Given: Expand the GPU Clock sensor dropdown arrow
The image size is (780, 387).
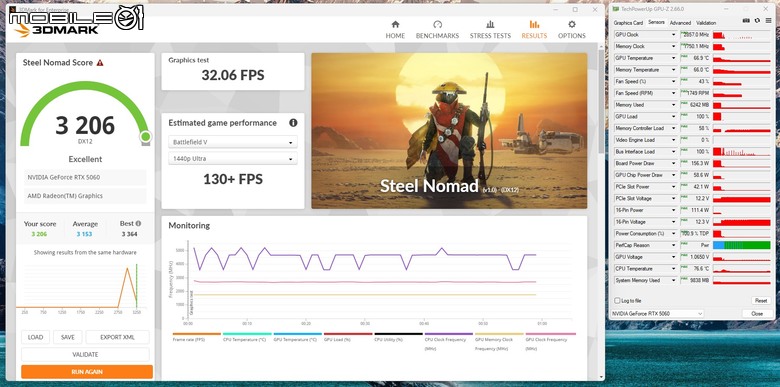Looking at the screenshot, I should [x=674, y=35].
